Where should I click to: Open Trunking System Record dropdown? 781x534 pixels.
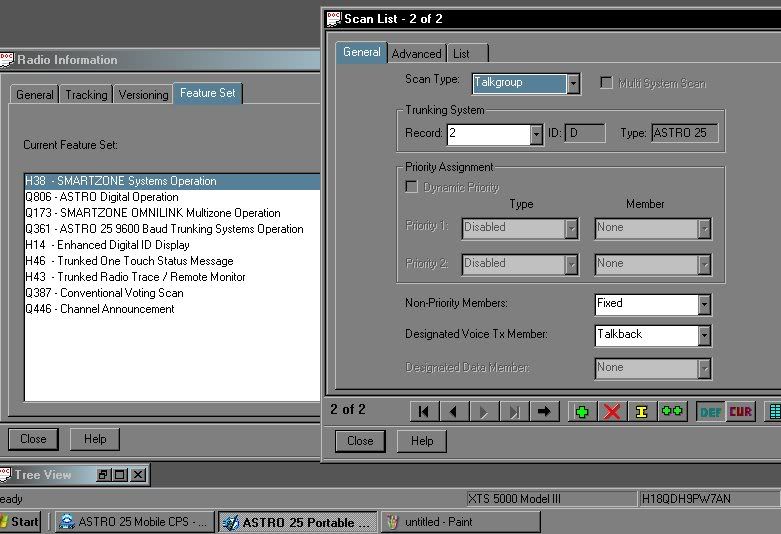[536, 134]
